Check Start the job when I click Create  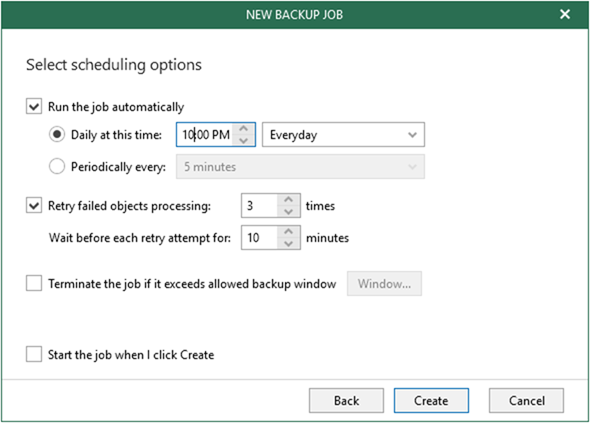(34, 354)
